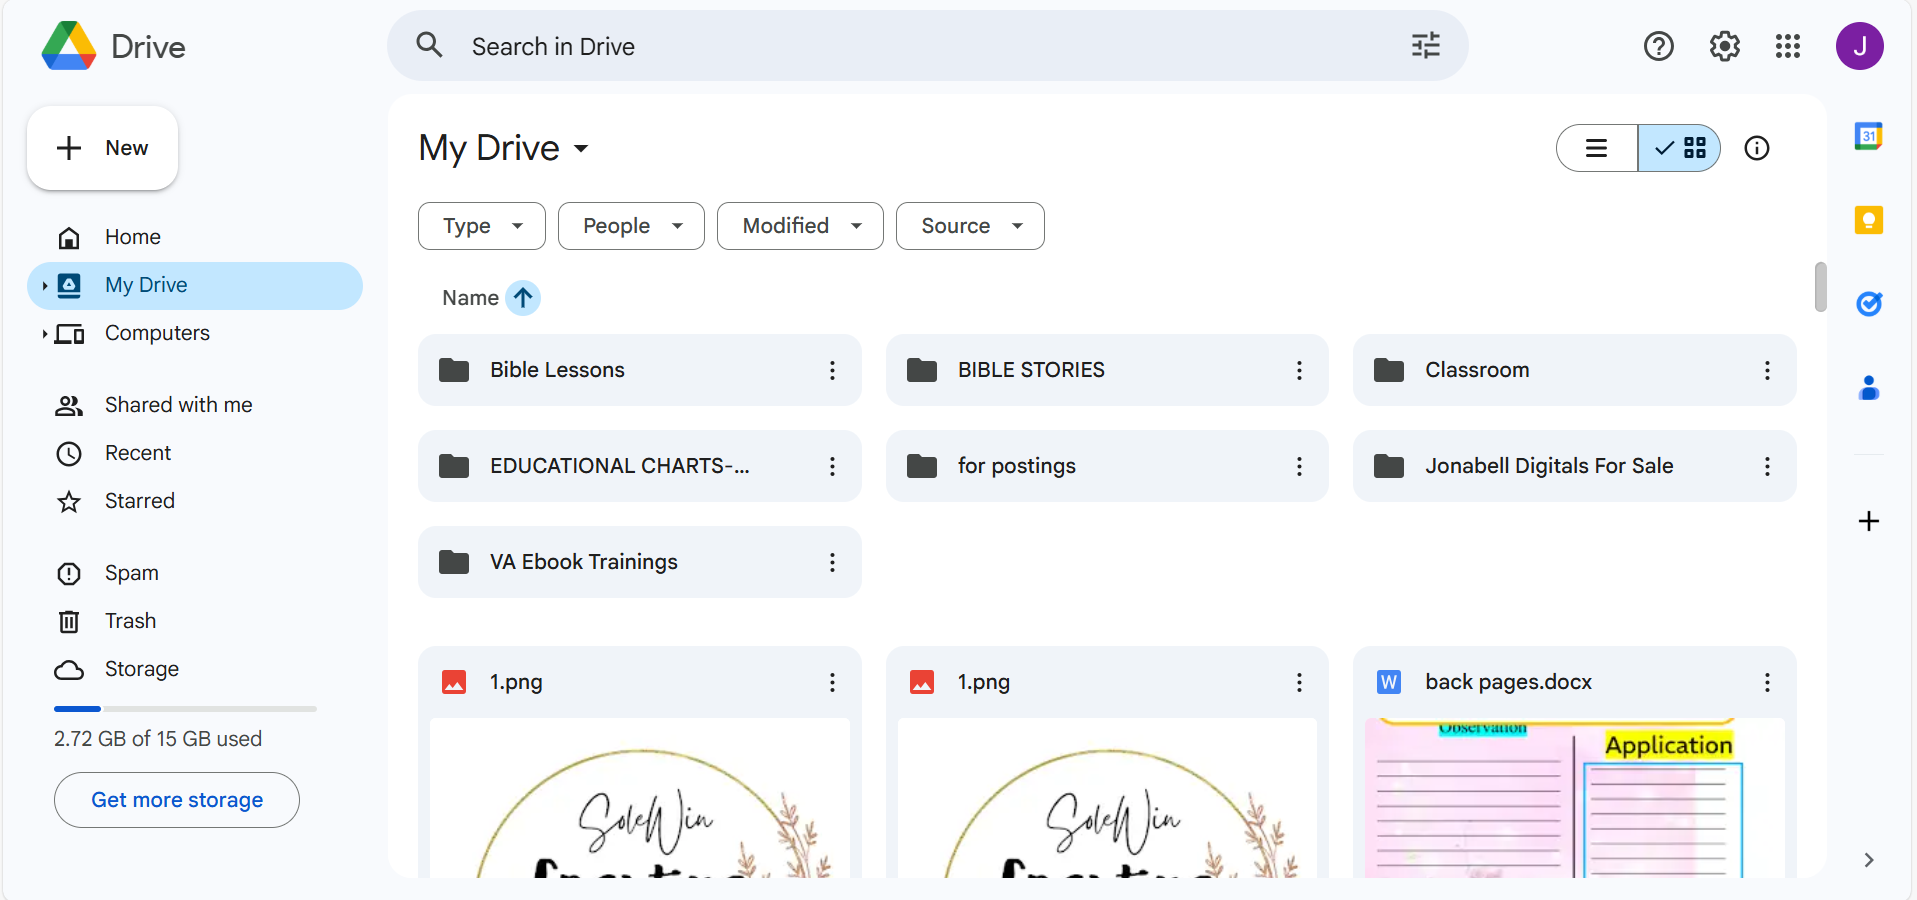Open the My Drive title dropdown menu
This screenshot has height=900, width=1917.
click(x=504, y=148)
